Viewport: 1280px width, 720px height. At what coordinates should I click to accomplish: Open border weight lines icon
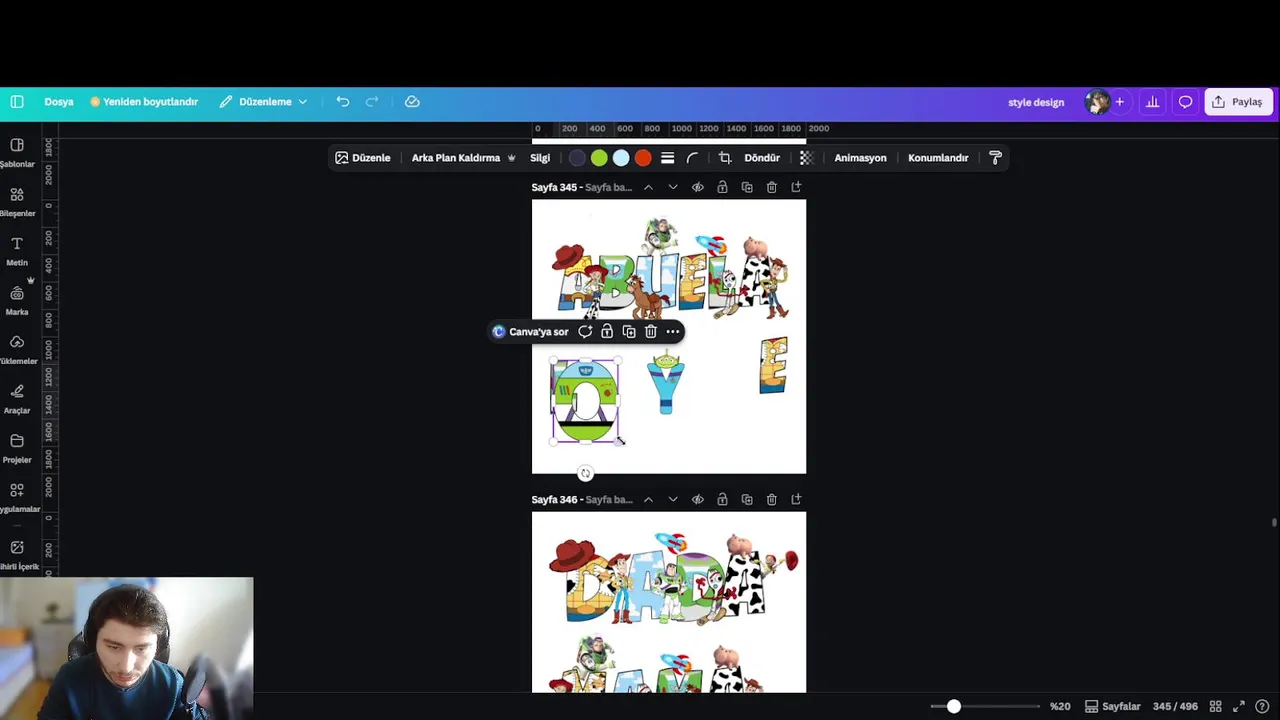click(667, 158)
